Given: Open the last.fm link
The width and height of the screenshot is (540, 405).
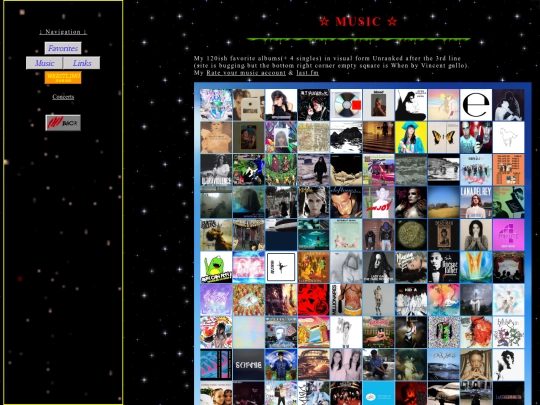Looking at the screenshot, I should pos(308,73).
